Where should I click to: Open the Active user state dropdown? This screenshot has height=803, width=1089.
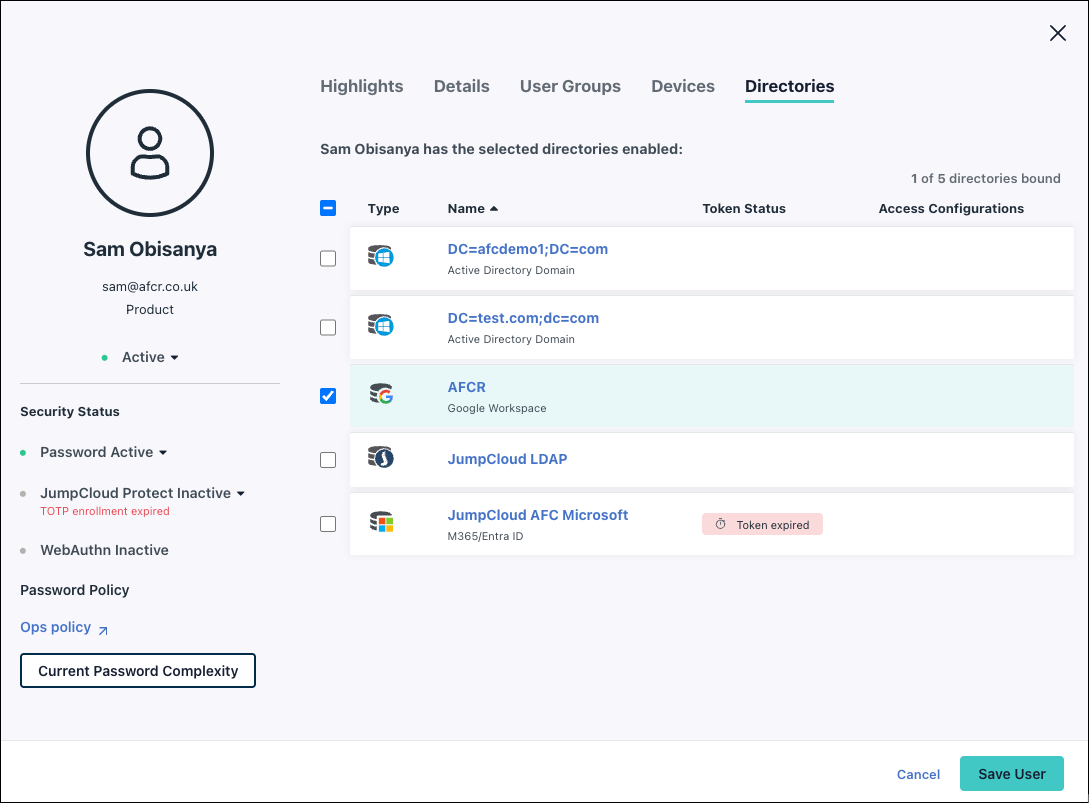(x=150, y=357)
